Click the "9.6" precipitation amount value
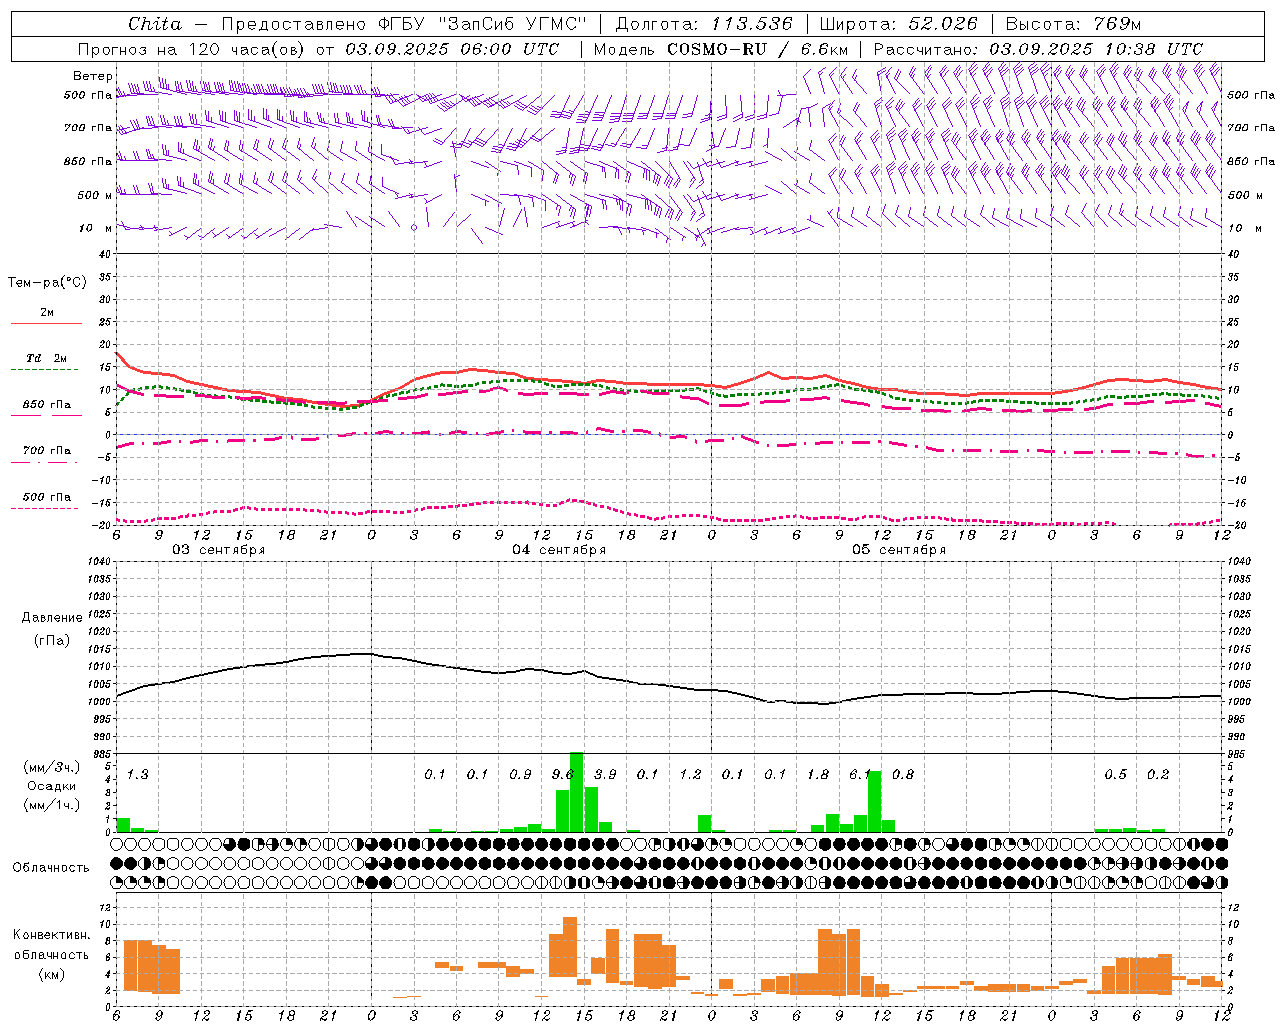1280x1024 pixels. point(563,775)
